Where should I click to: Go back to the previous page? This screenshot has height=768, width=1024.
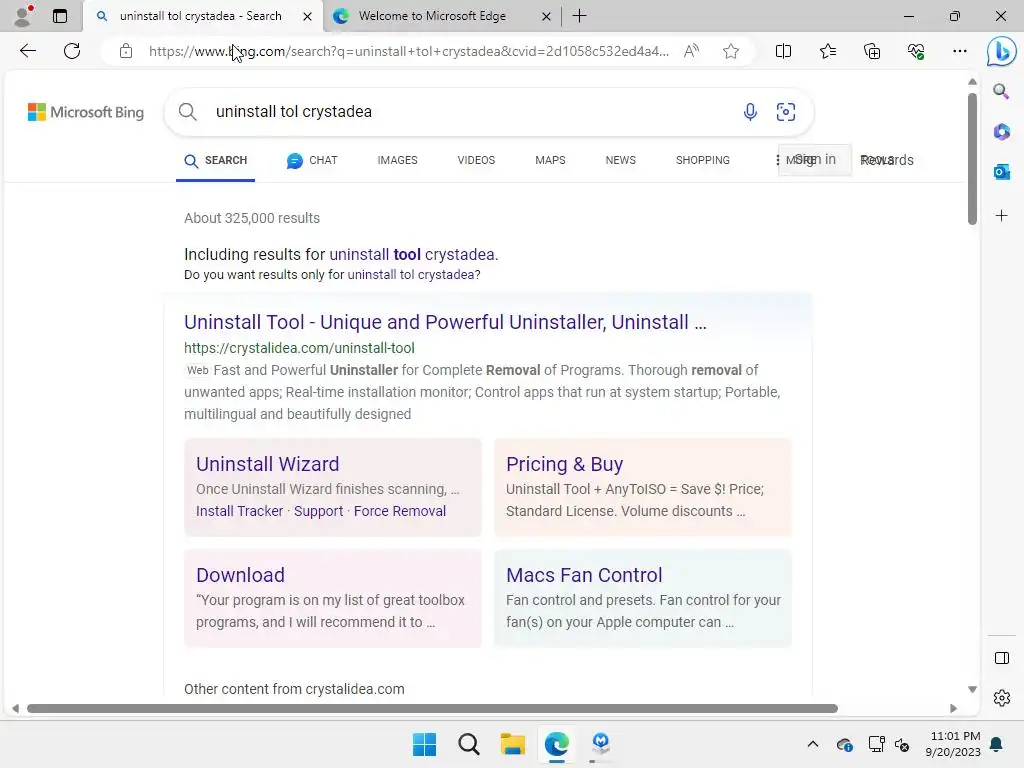tap(27, 51)
